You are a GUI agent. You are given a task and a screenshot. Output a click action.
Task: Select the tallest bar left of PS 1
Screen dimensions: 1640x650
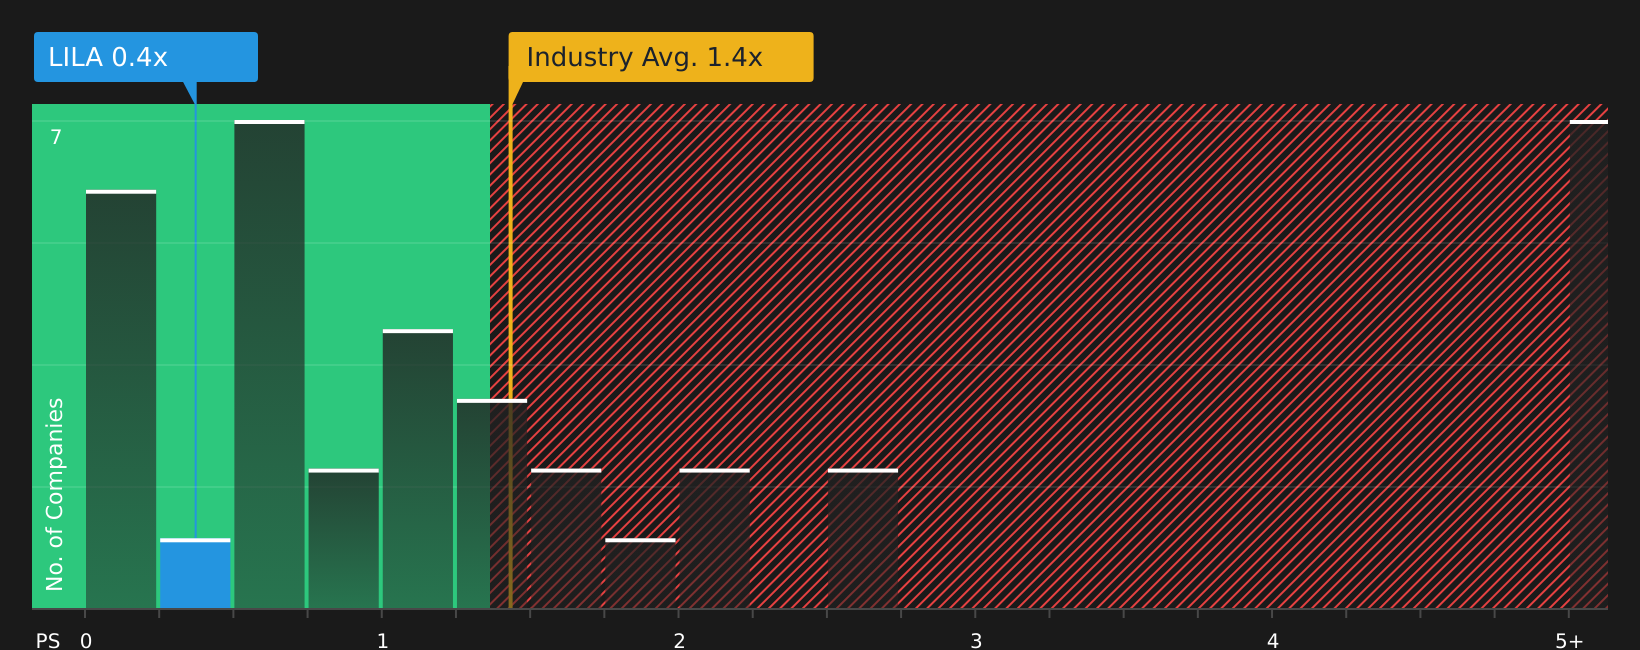pyautogui.click(x=269, y=364)
